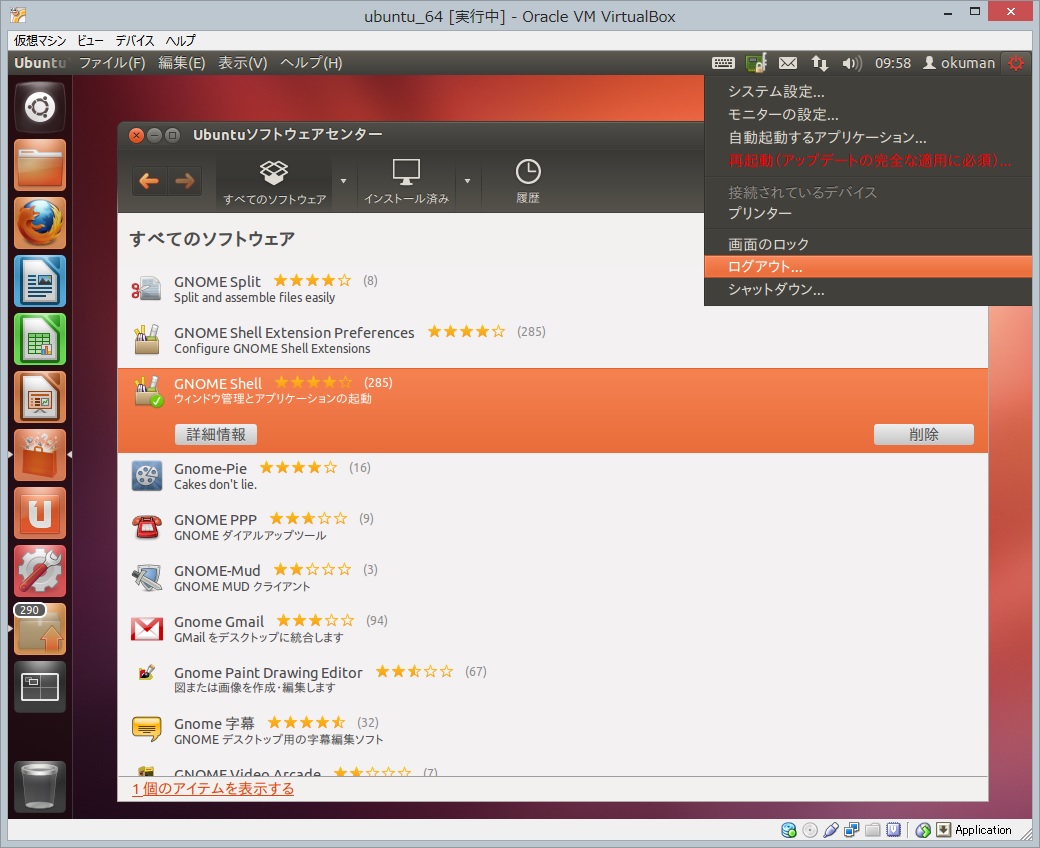
Task: Click the 1個のアイテムを表示する link
Action: pyautogui.click(x=213, y=788)
